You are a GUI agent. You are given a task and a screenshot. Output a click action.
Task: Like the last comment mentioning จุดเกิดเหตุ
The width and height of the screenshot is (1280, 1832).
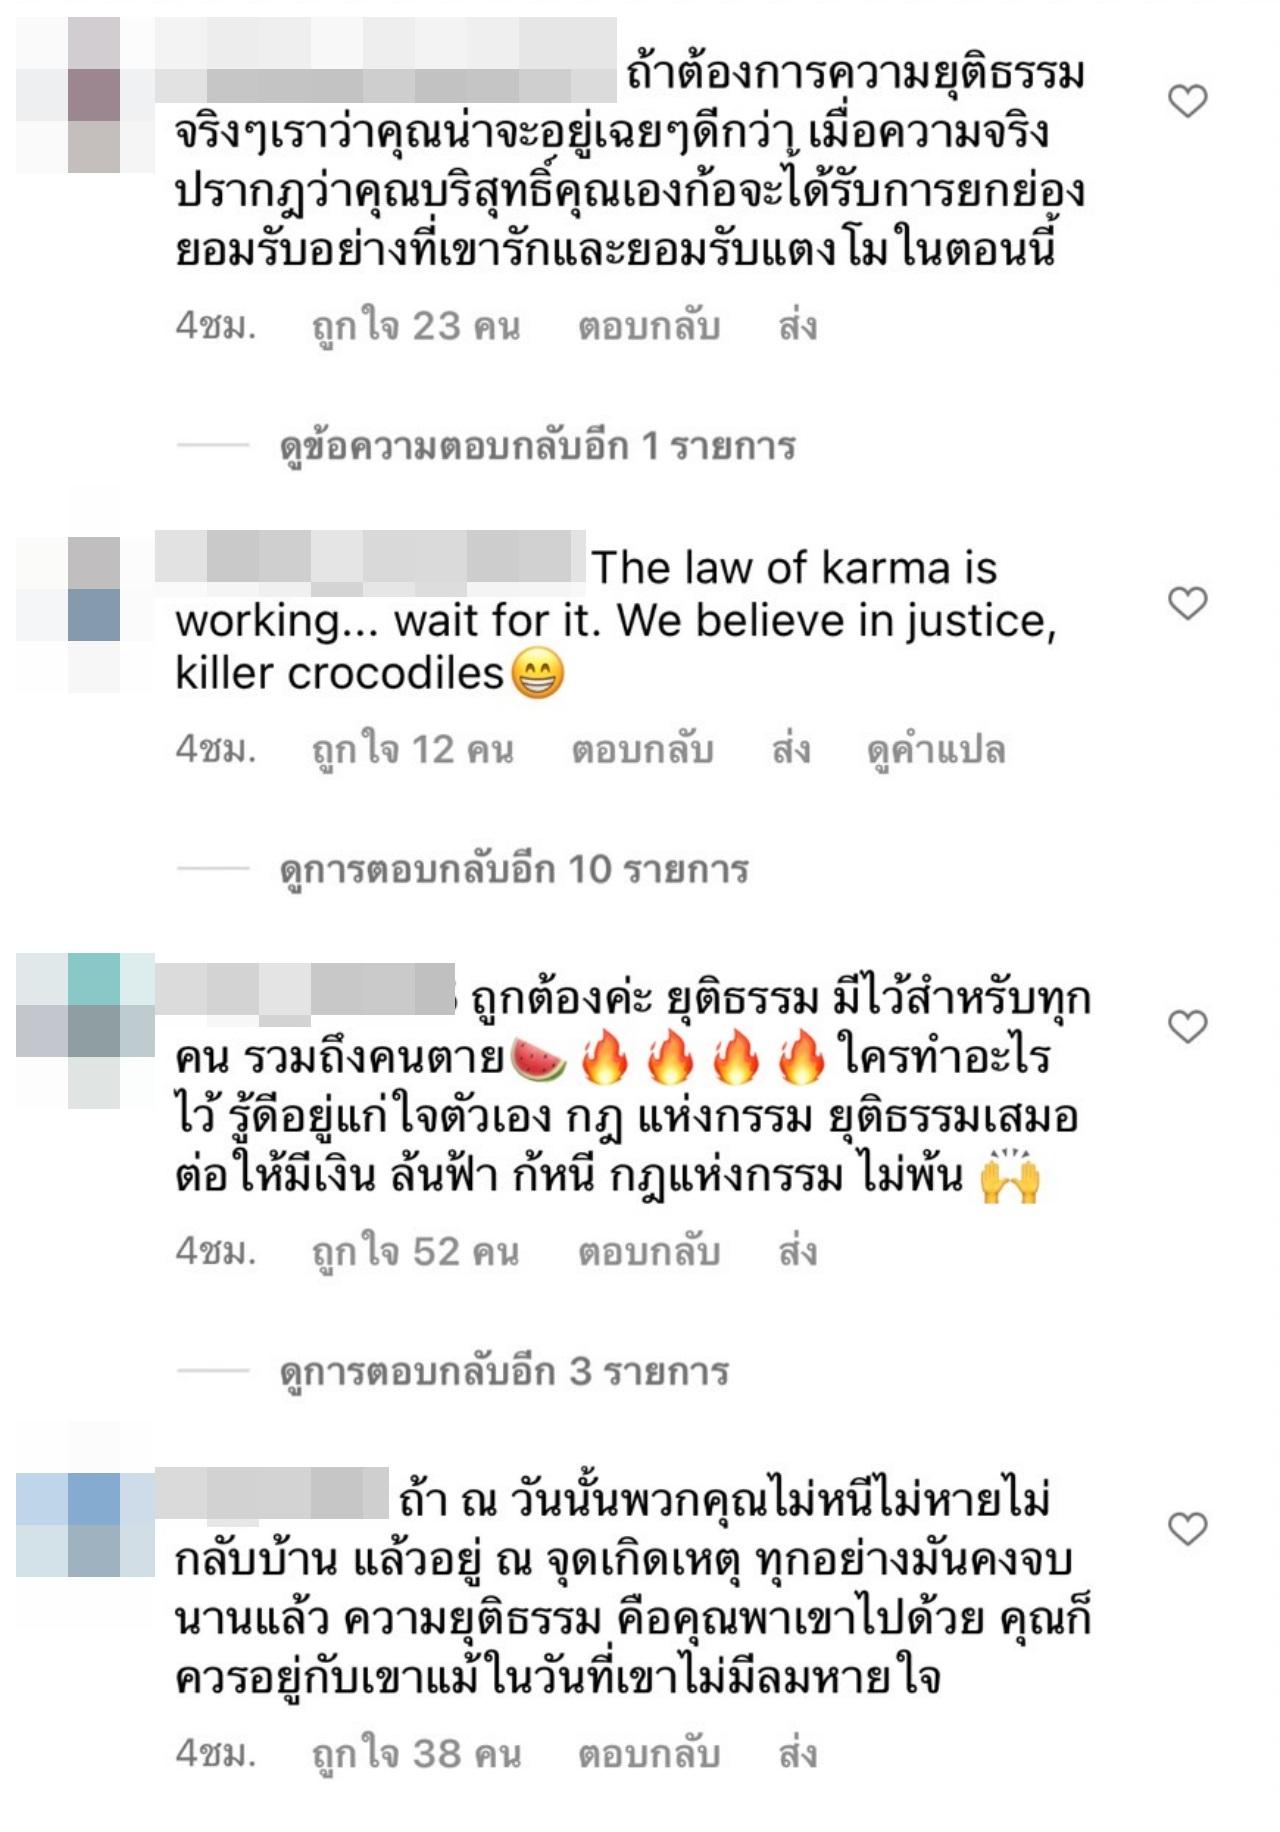pyautogui.click(x=1188, y=1529)
